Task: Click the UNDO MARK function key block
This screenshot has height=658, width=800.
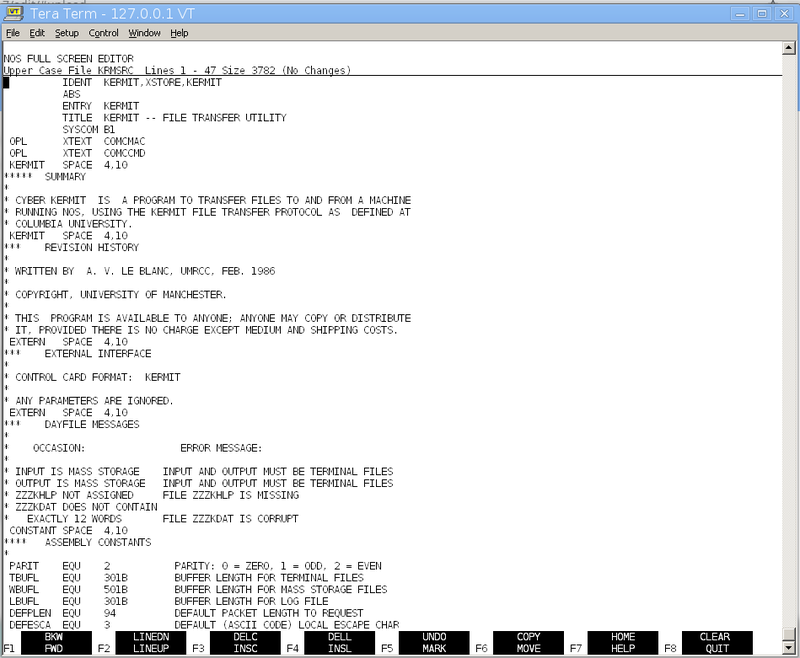Action: coord(434,643)
